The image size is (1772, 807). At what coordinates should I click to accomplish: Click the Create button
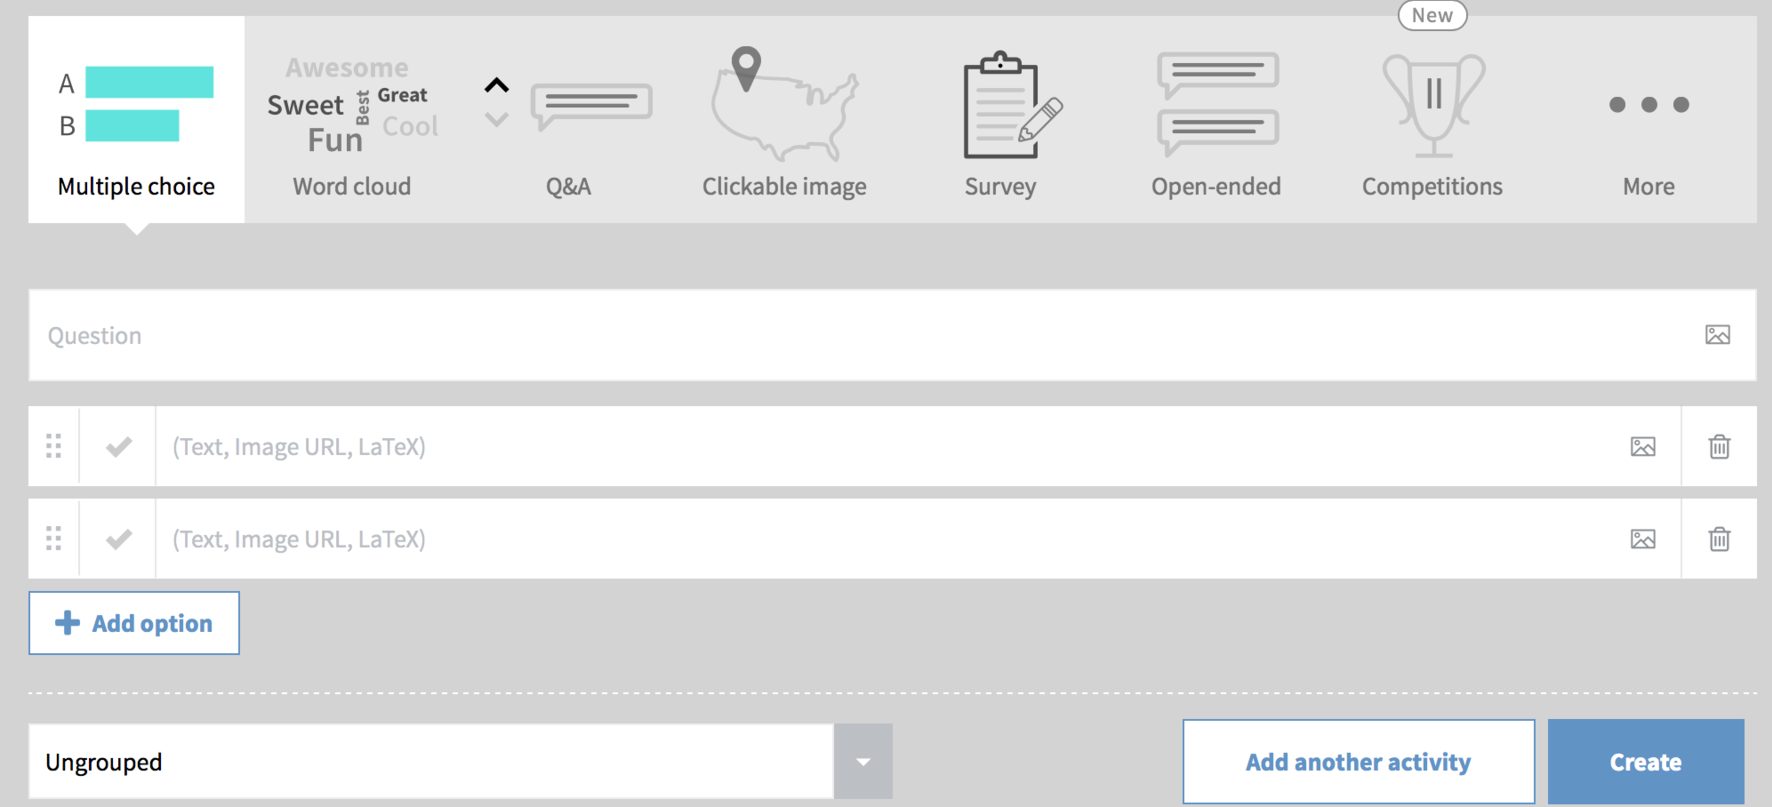1646,762
